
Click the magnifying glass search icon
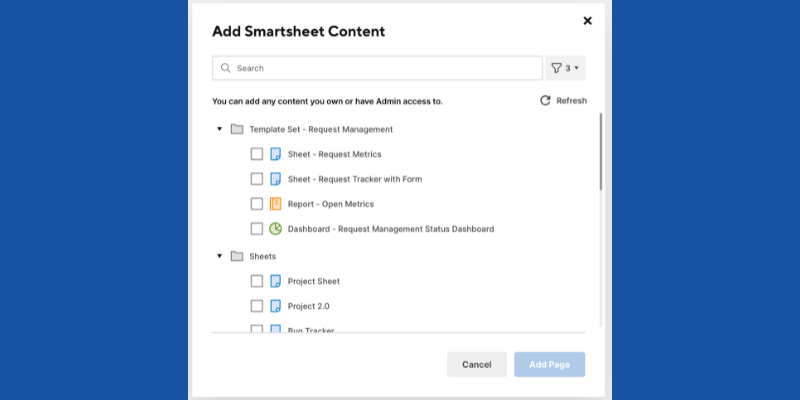(226, 68)
